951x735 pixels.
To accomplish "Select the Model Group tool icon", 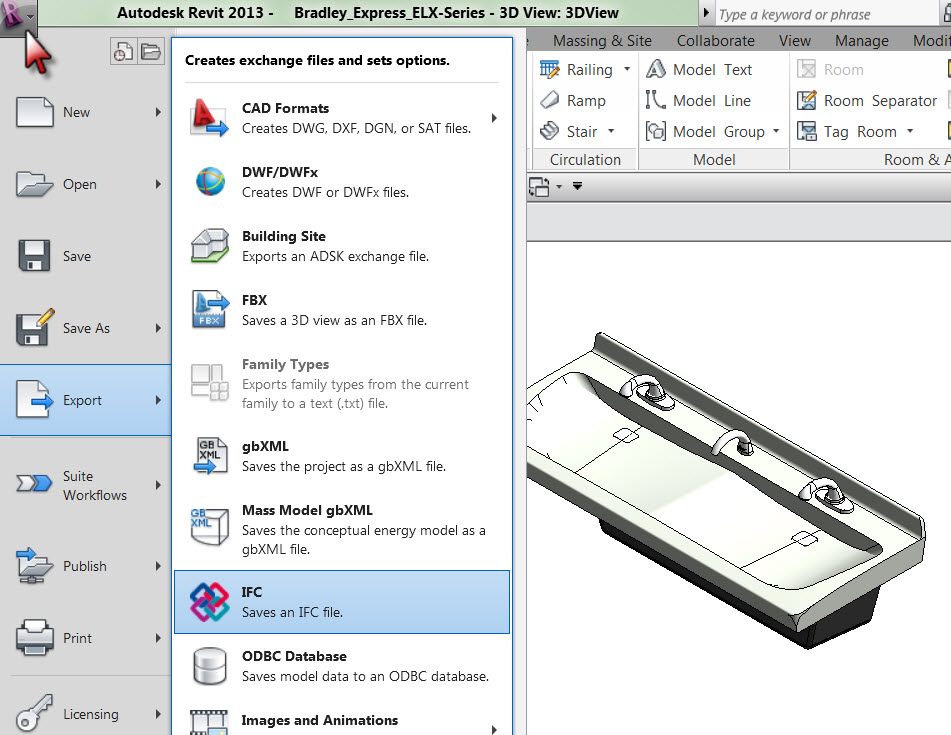I will 656,131.
